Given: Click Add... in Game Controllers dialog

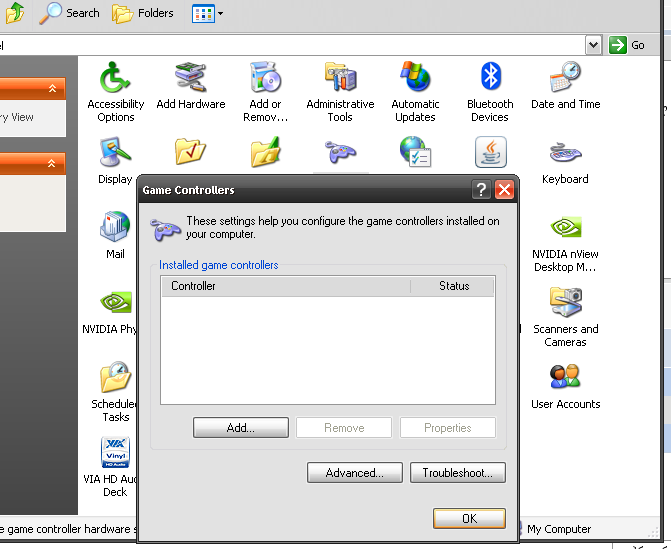Looking at the screenshot, I should (x=240, y=427).
